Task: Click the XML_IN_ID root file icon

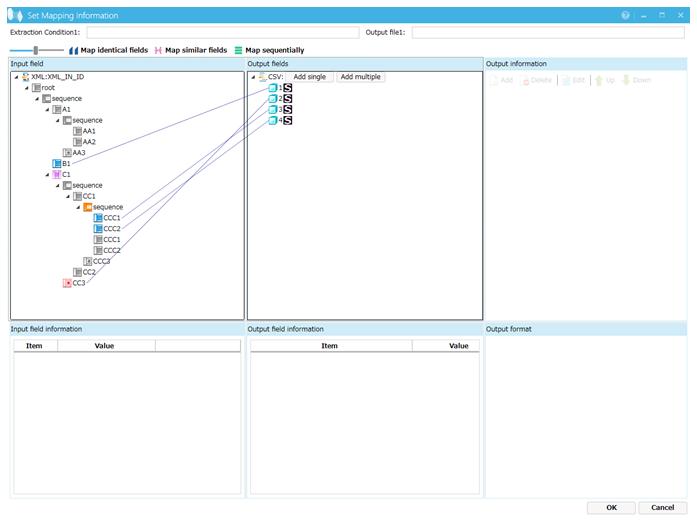Action: click(26, 77)
